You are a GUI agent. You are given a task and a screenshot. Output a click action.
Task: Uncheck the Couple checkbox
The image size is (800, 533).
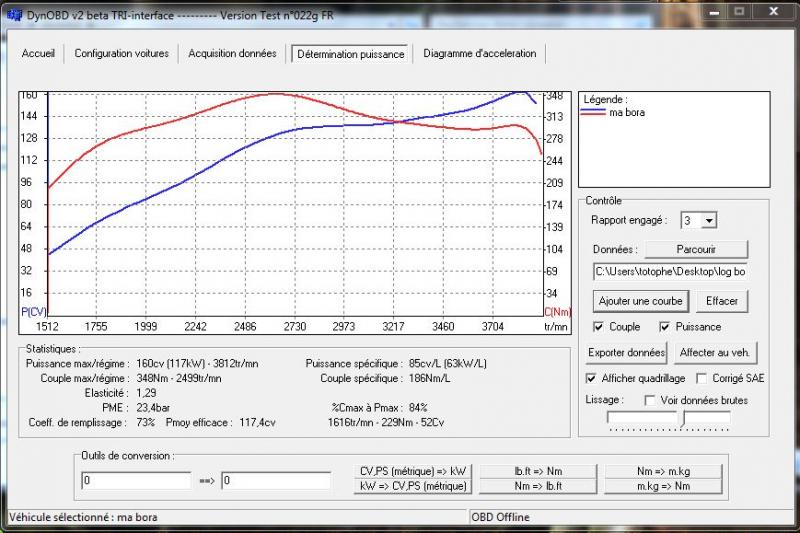(x=598, y=327)
